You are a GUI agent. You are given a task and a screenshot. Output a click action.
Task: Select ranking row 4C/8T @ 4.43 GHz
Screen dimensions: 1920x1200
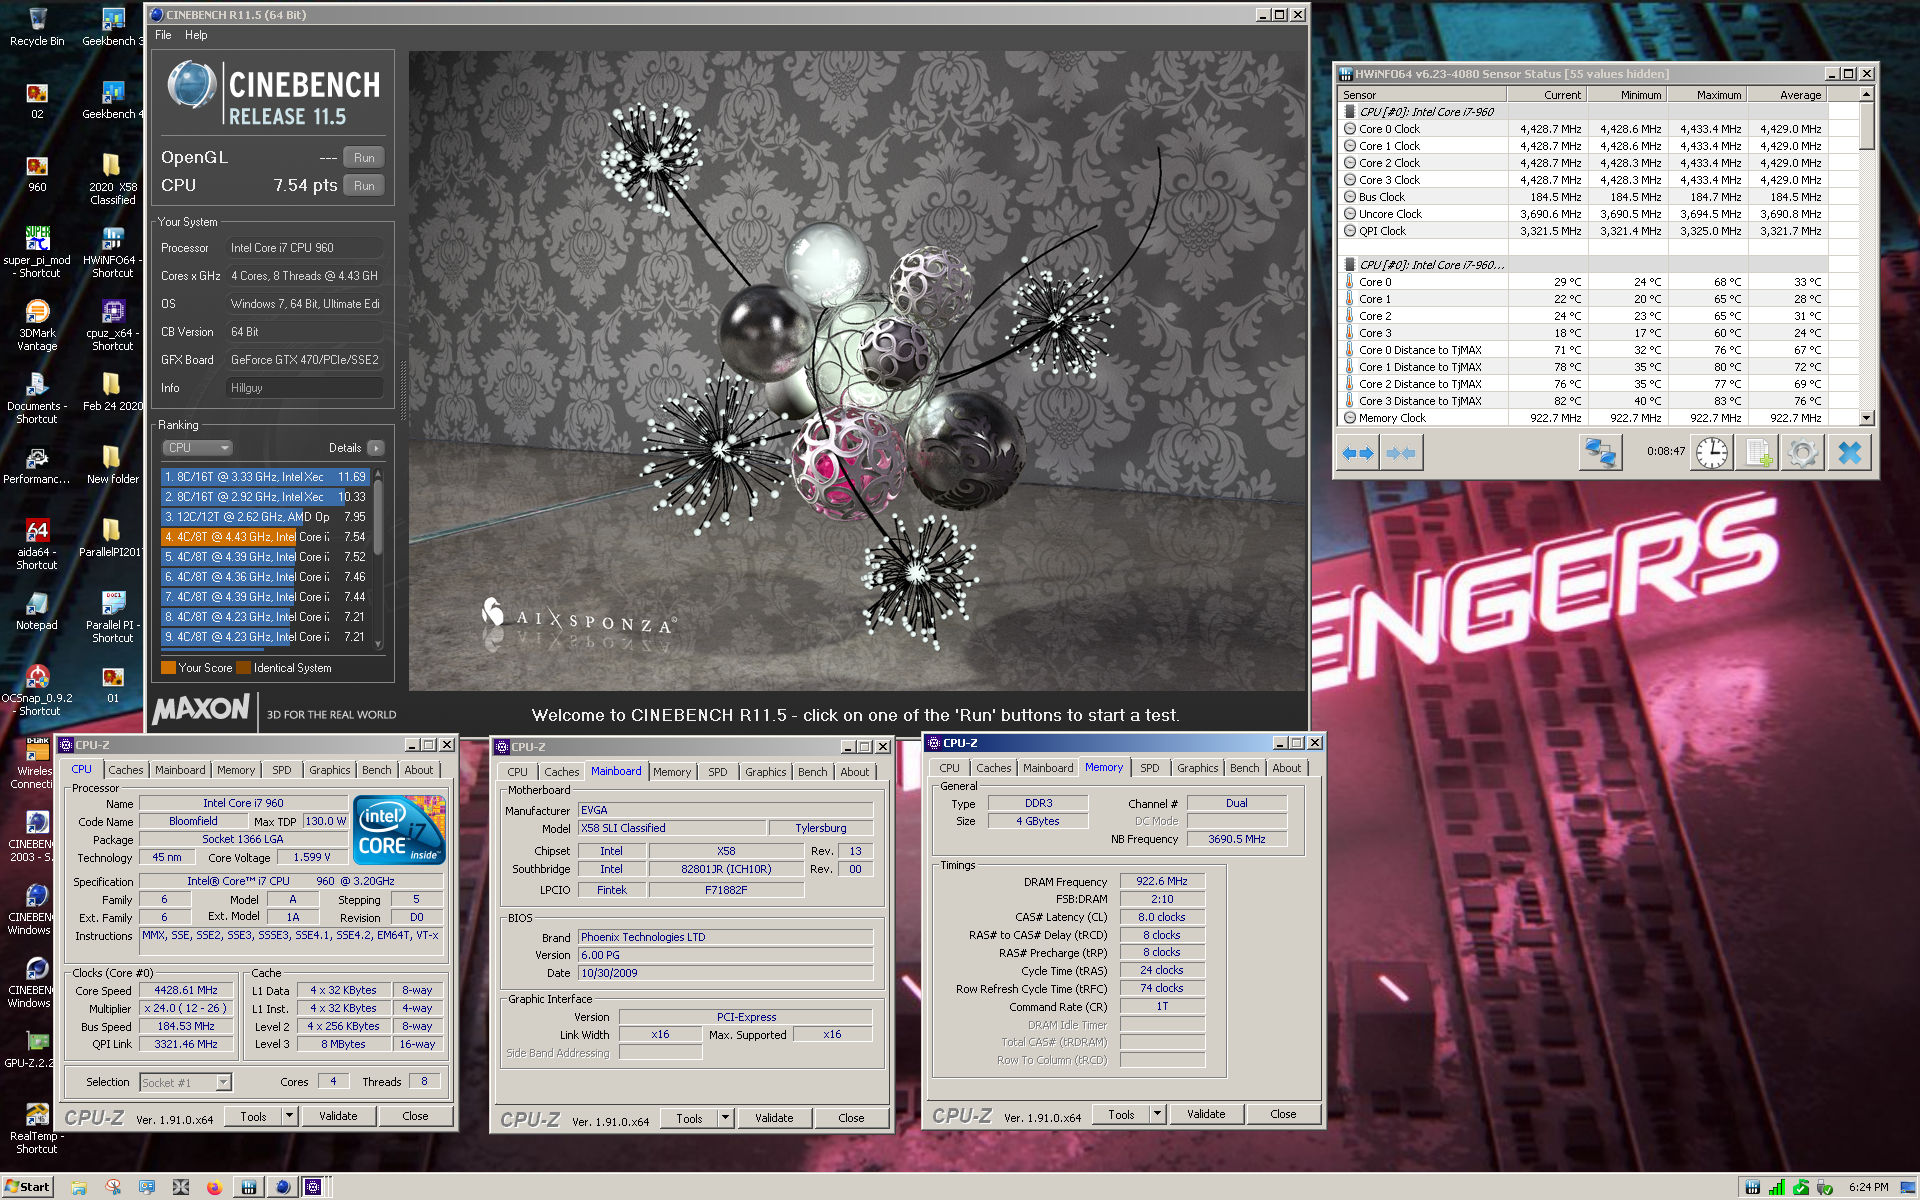(265, 537)
